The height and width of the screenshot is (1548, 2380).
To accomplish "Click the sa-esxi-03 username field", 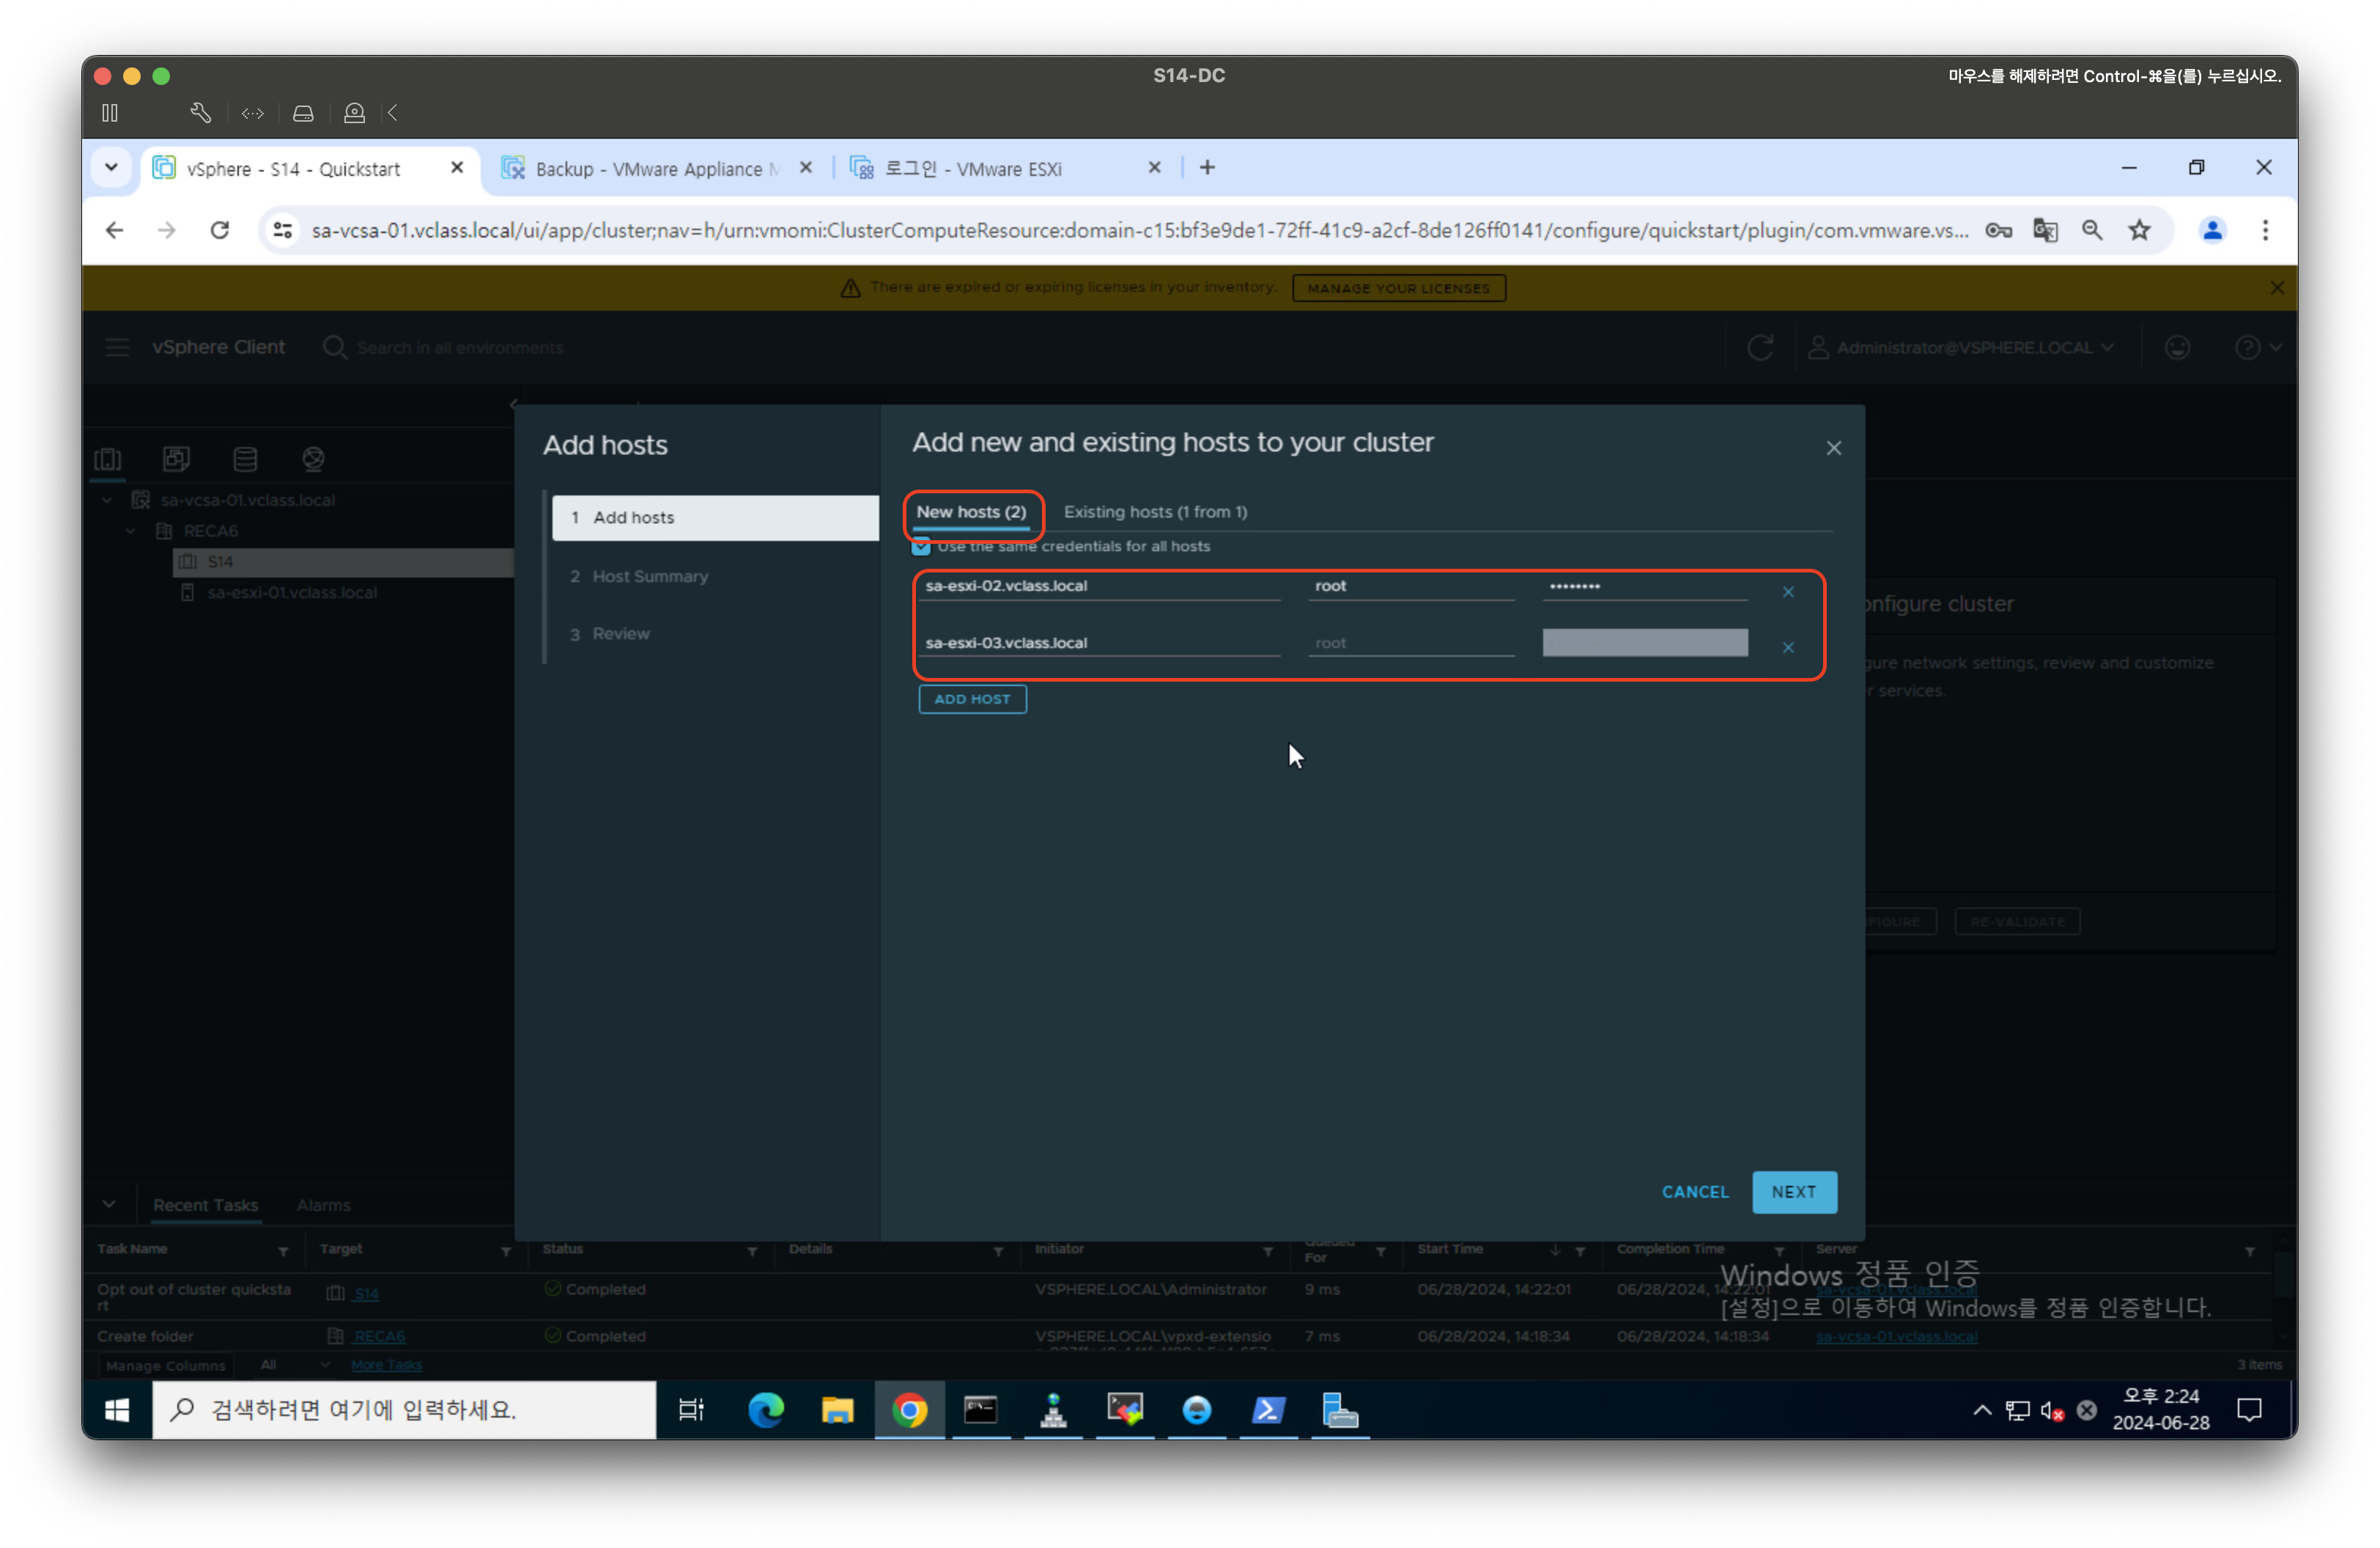I will pyautogui.click(x=1410, y=643).
